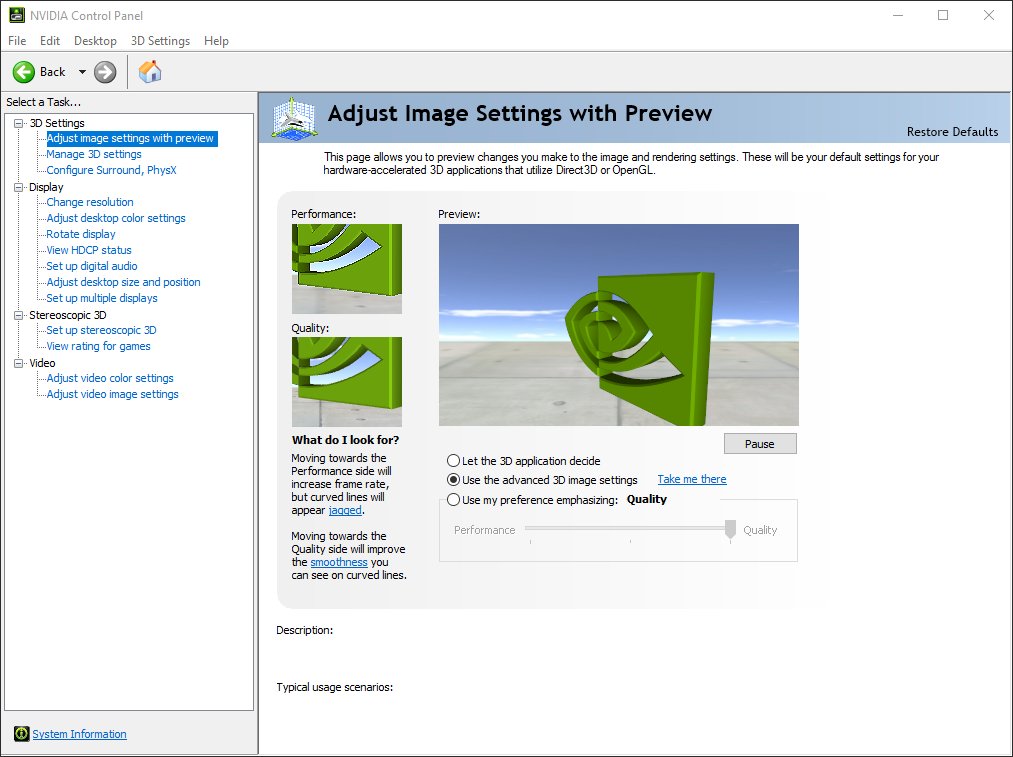
Task: Open Adjust video color settings
Action: 110,378
